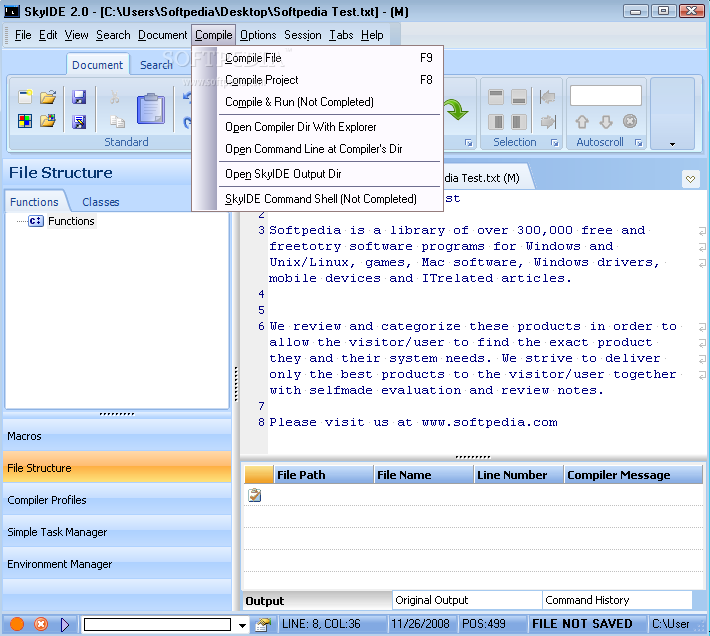Click the left arrow to line start icon
The image size is (710, 636).
[x=547, y=96]
